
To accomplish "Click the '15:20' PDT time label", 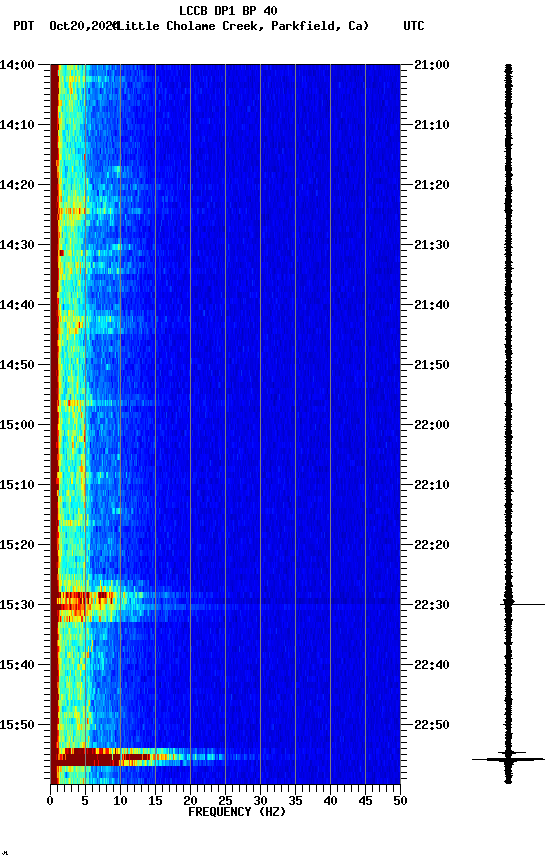I will tap(17, 545).
